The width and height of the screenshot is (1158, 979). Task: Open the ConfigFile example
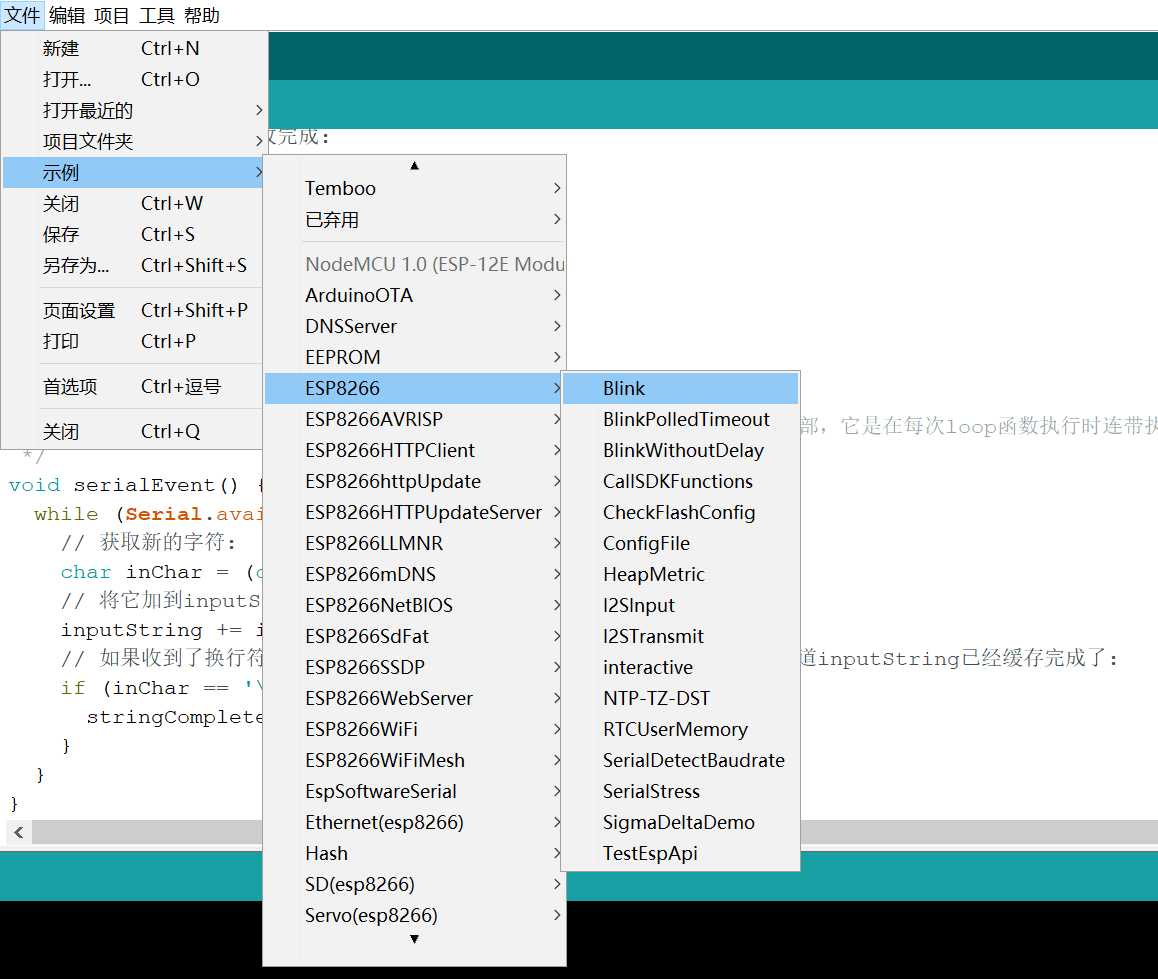[680, 543]
